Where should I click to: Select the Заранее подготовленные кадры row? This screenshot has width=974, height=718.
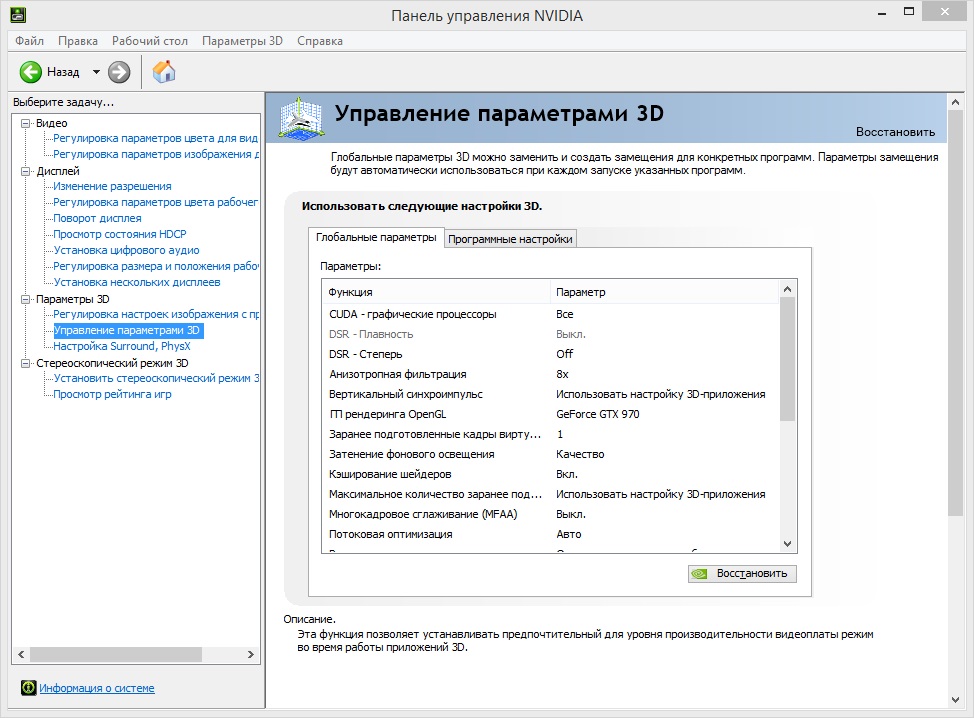[x=550, y=434]
